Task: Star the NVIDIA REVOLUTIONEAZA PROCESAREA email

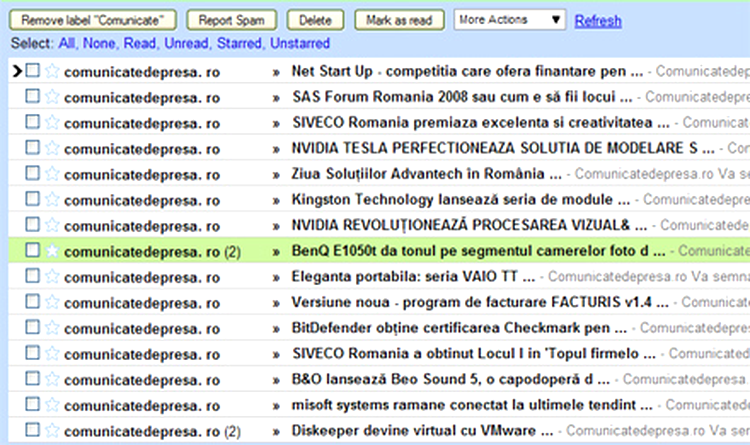Action: [52, 225]
